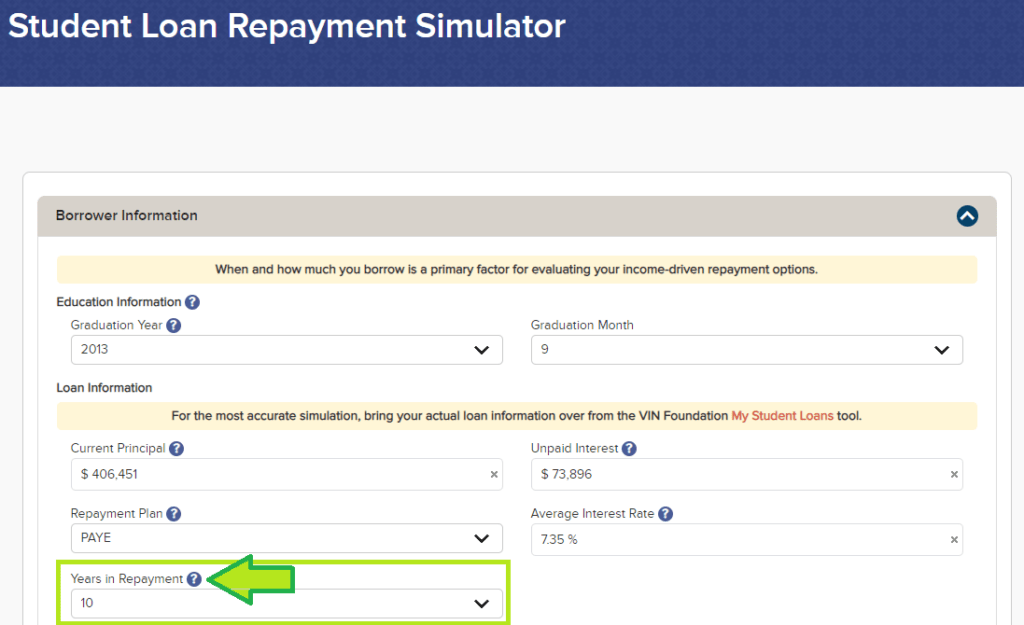
Task: Click help icon next to Education Information
Action: tap(192, 302)
